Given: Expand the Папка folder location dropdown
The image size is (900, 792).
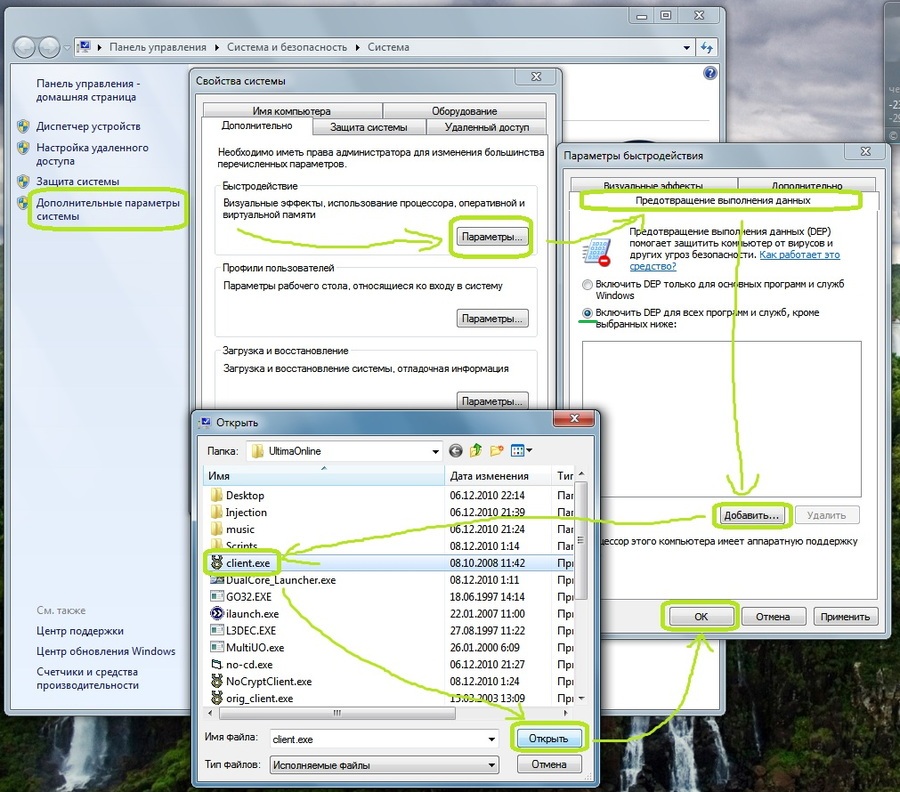Looking at the screenshot, I should [433, 451].
